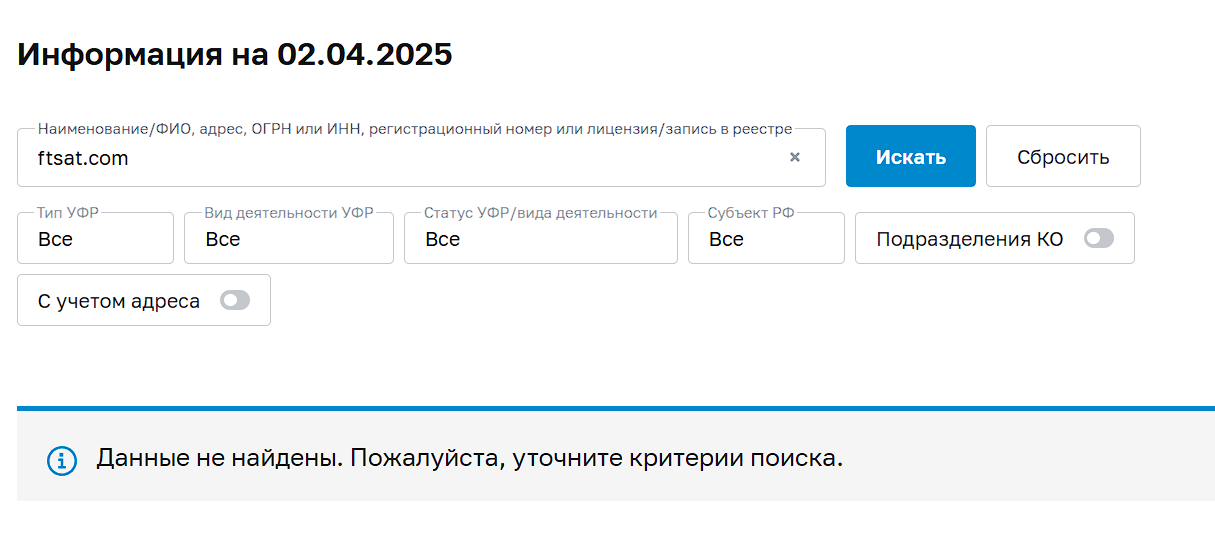Click the heading Информация на 02.04.2025
The image size is (1215, 552).
235,54
